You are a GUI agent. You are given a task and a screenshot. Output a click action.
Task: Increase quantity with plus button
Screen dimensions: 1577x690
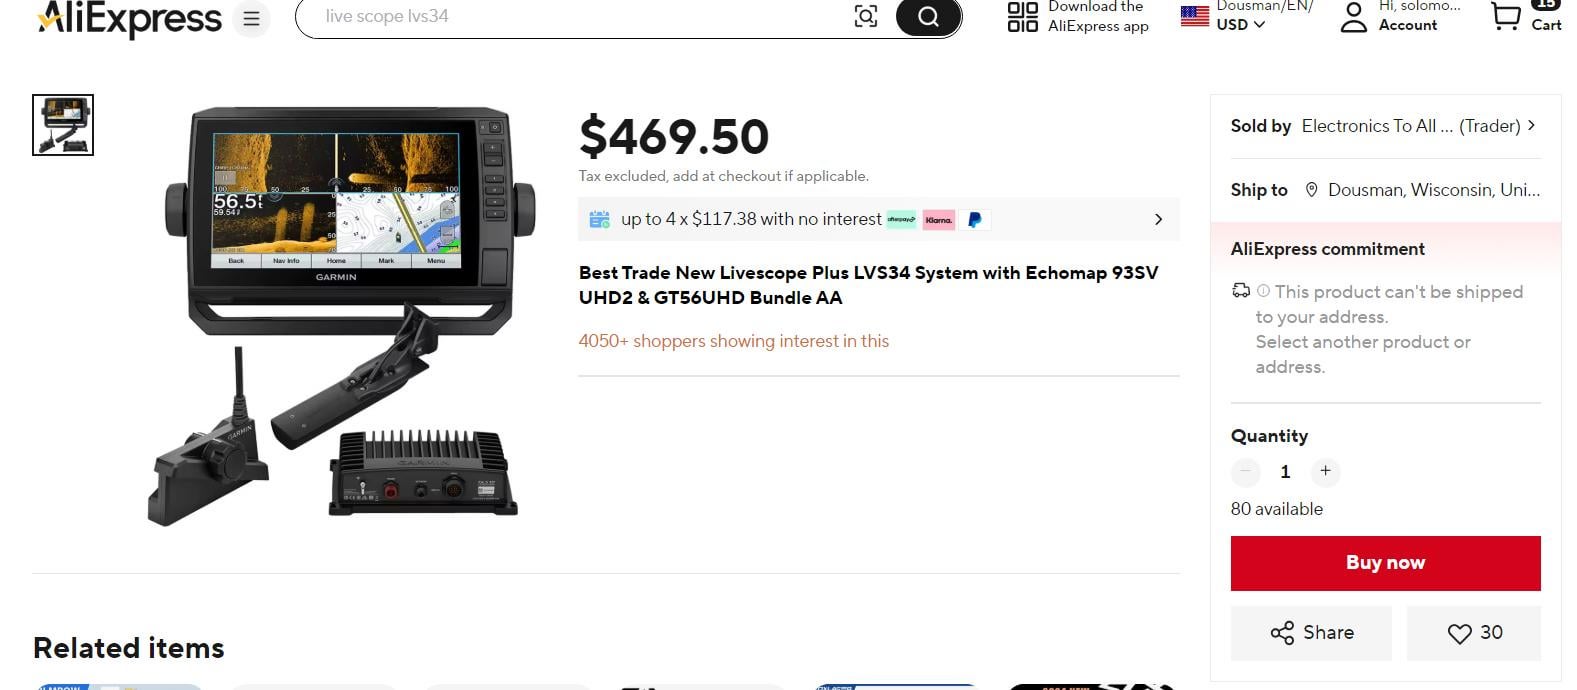(x=1325, y=471)
